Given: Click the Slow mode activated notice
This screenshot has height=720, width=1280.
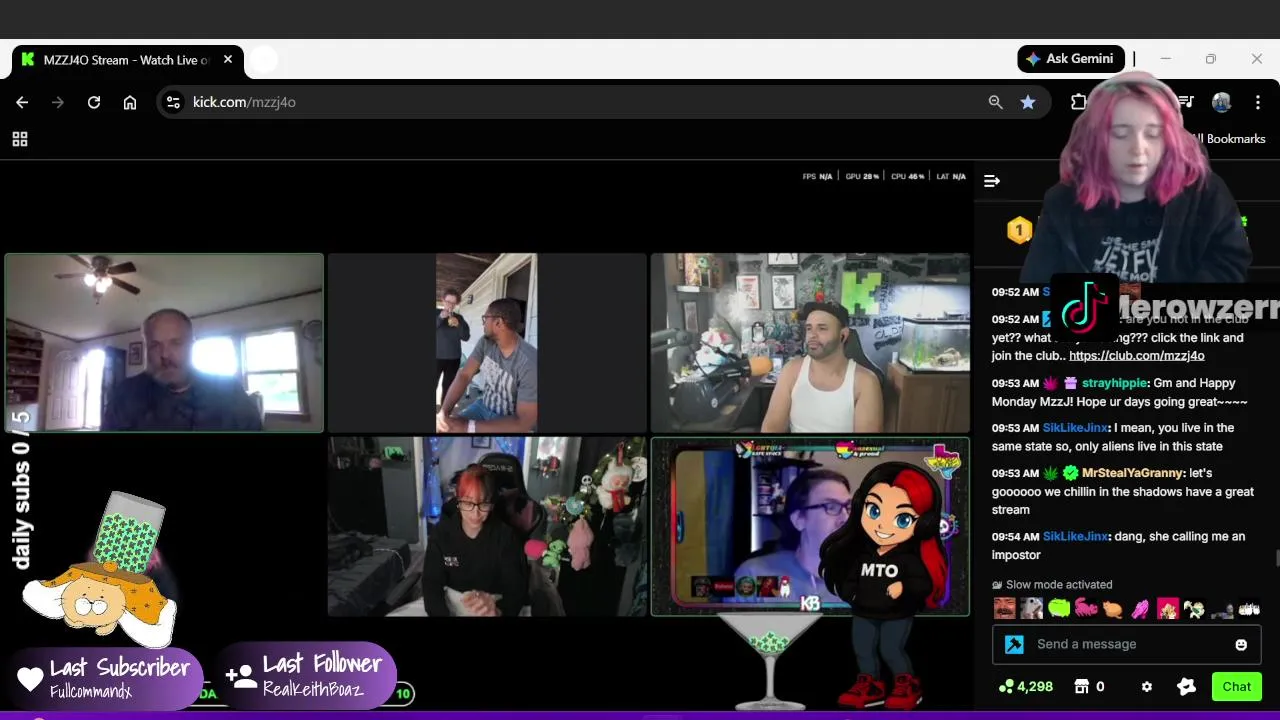Looking at the screenshot, I should pyautogui.click(x=1052, y=585).
